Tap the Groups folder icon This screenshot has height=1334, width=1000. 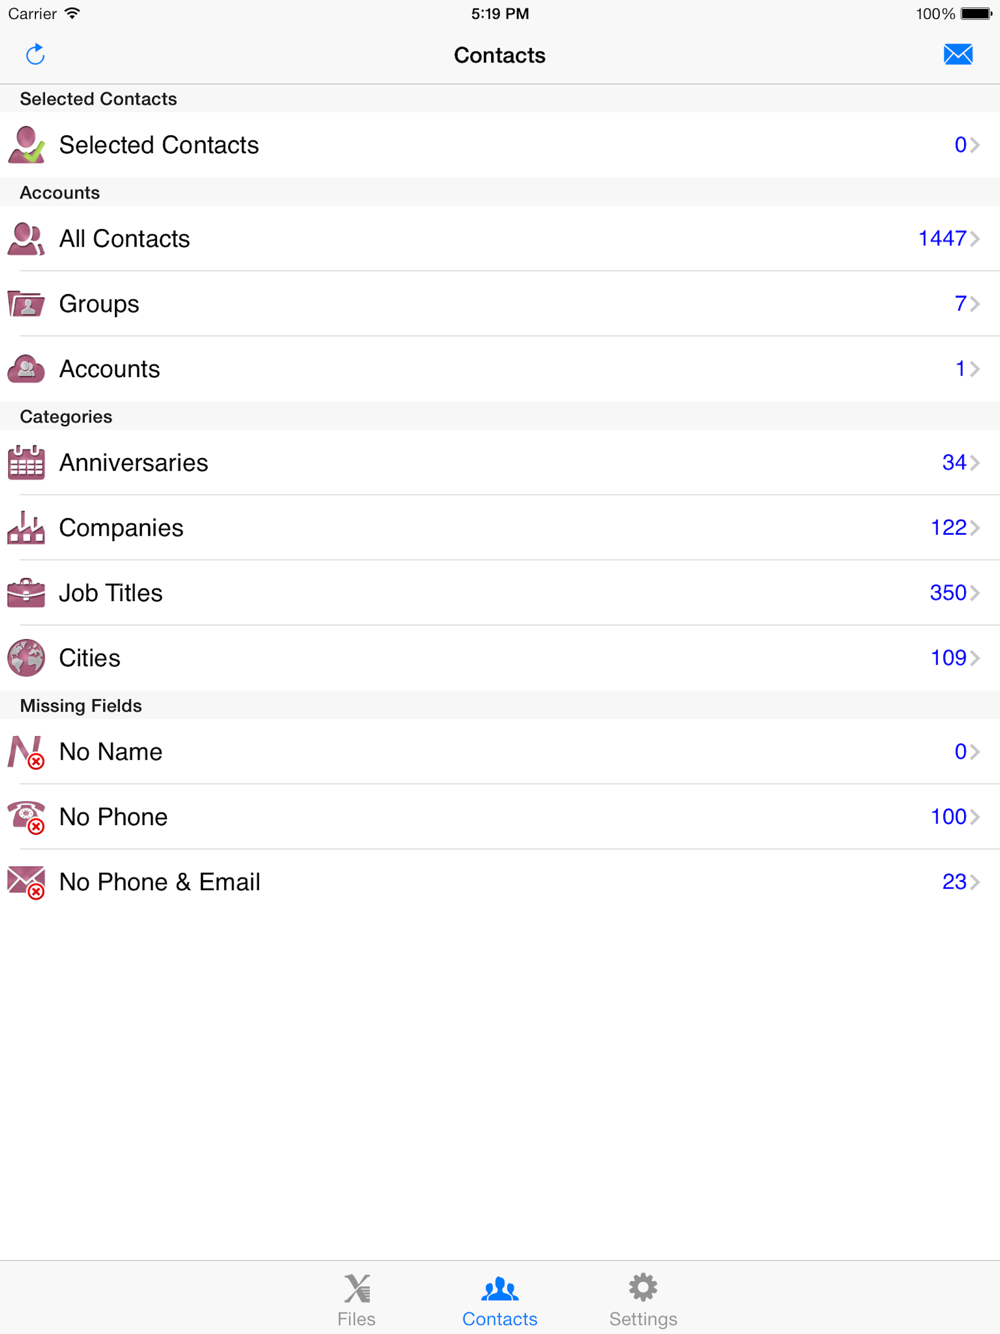(26, 303)
